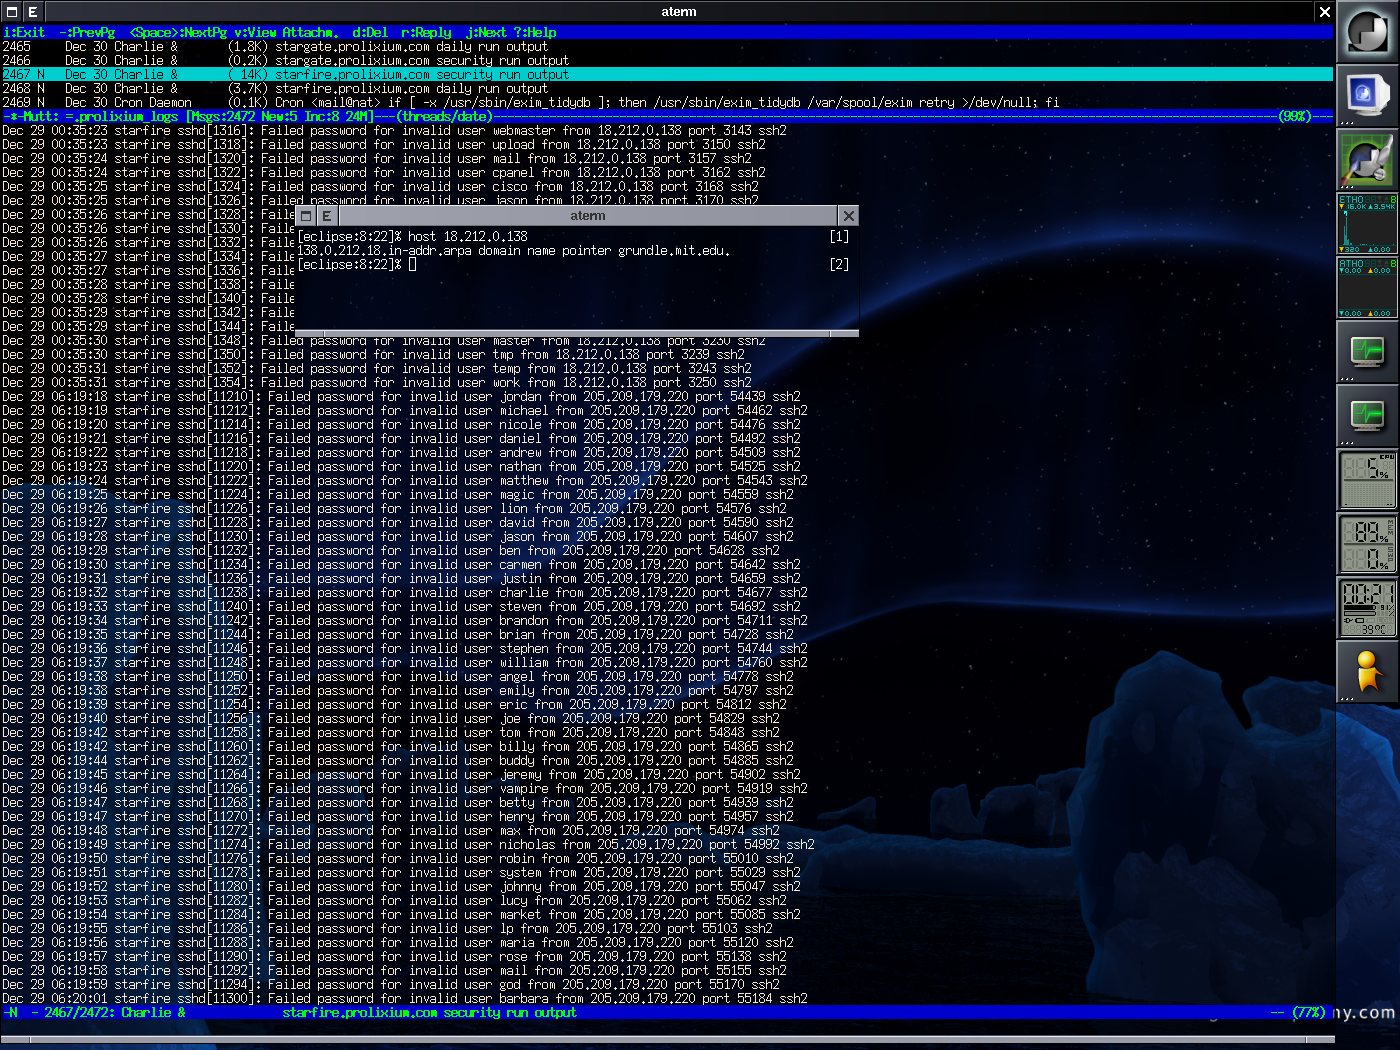The image size is (1400, 1050).
Task: Click the ETH0 network monitor dockapp
Action: 1368,224
